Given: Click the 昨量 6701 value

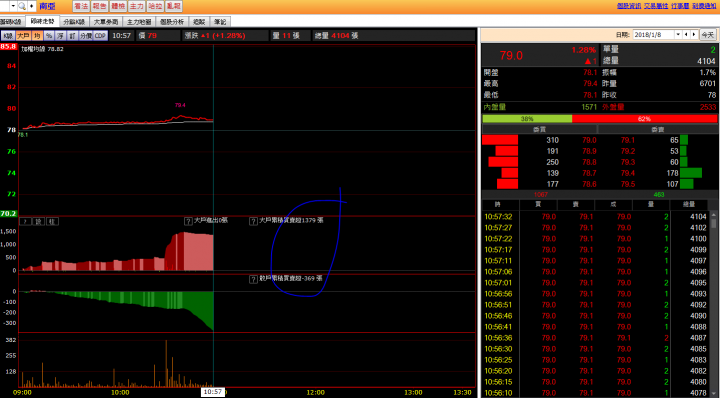Looking at the screenshot, I should click(708, 84).
